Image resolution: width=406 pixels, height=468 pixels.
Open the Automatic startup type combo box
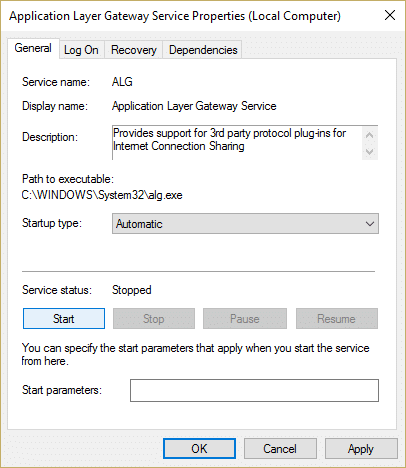[x=245, y=224]
